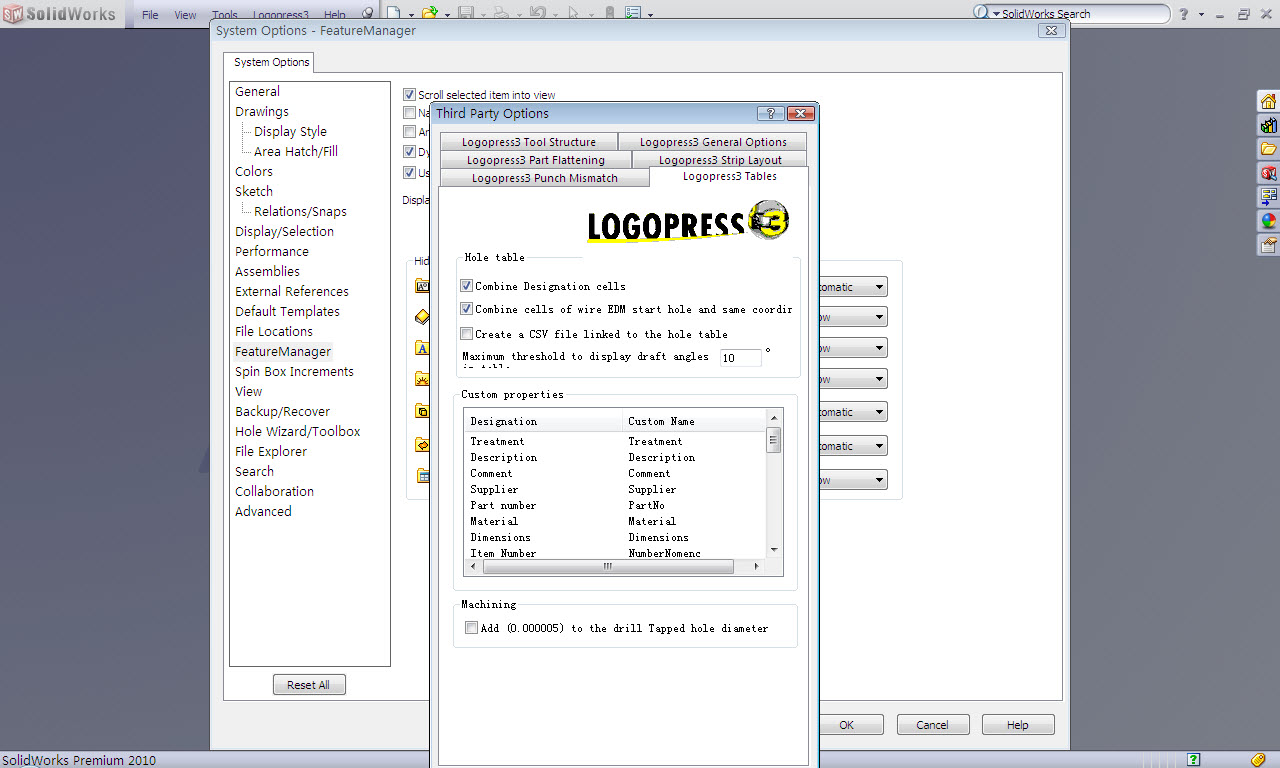The width and height of the screenshot is (1280, 768).
Task: Open the sixth dropdown showing Automatic
Action: 853,446
